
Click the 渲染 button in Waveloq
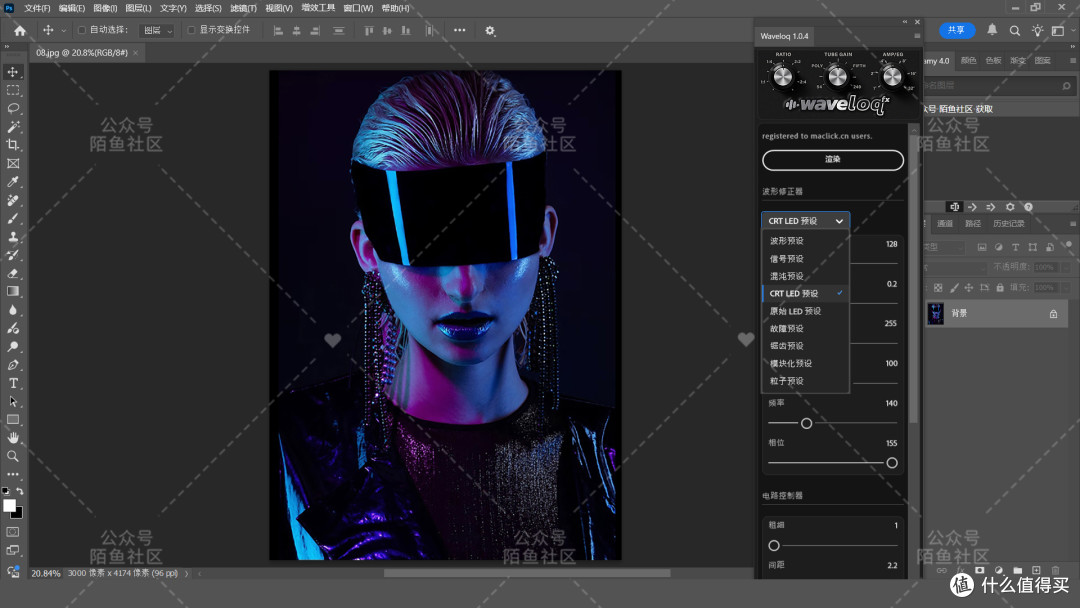pos(833,160)
